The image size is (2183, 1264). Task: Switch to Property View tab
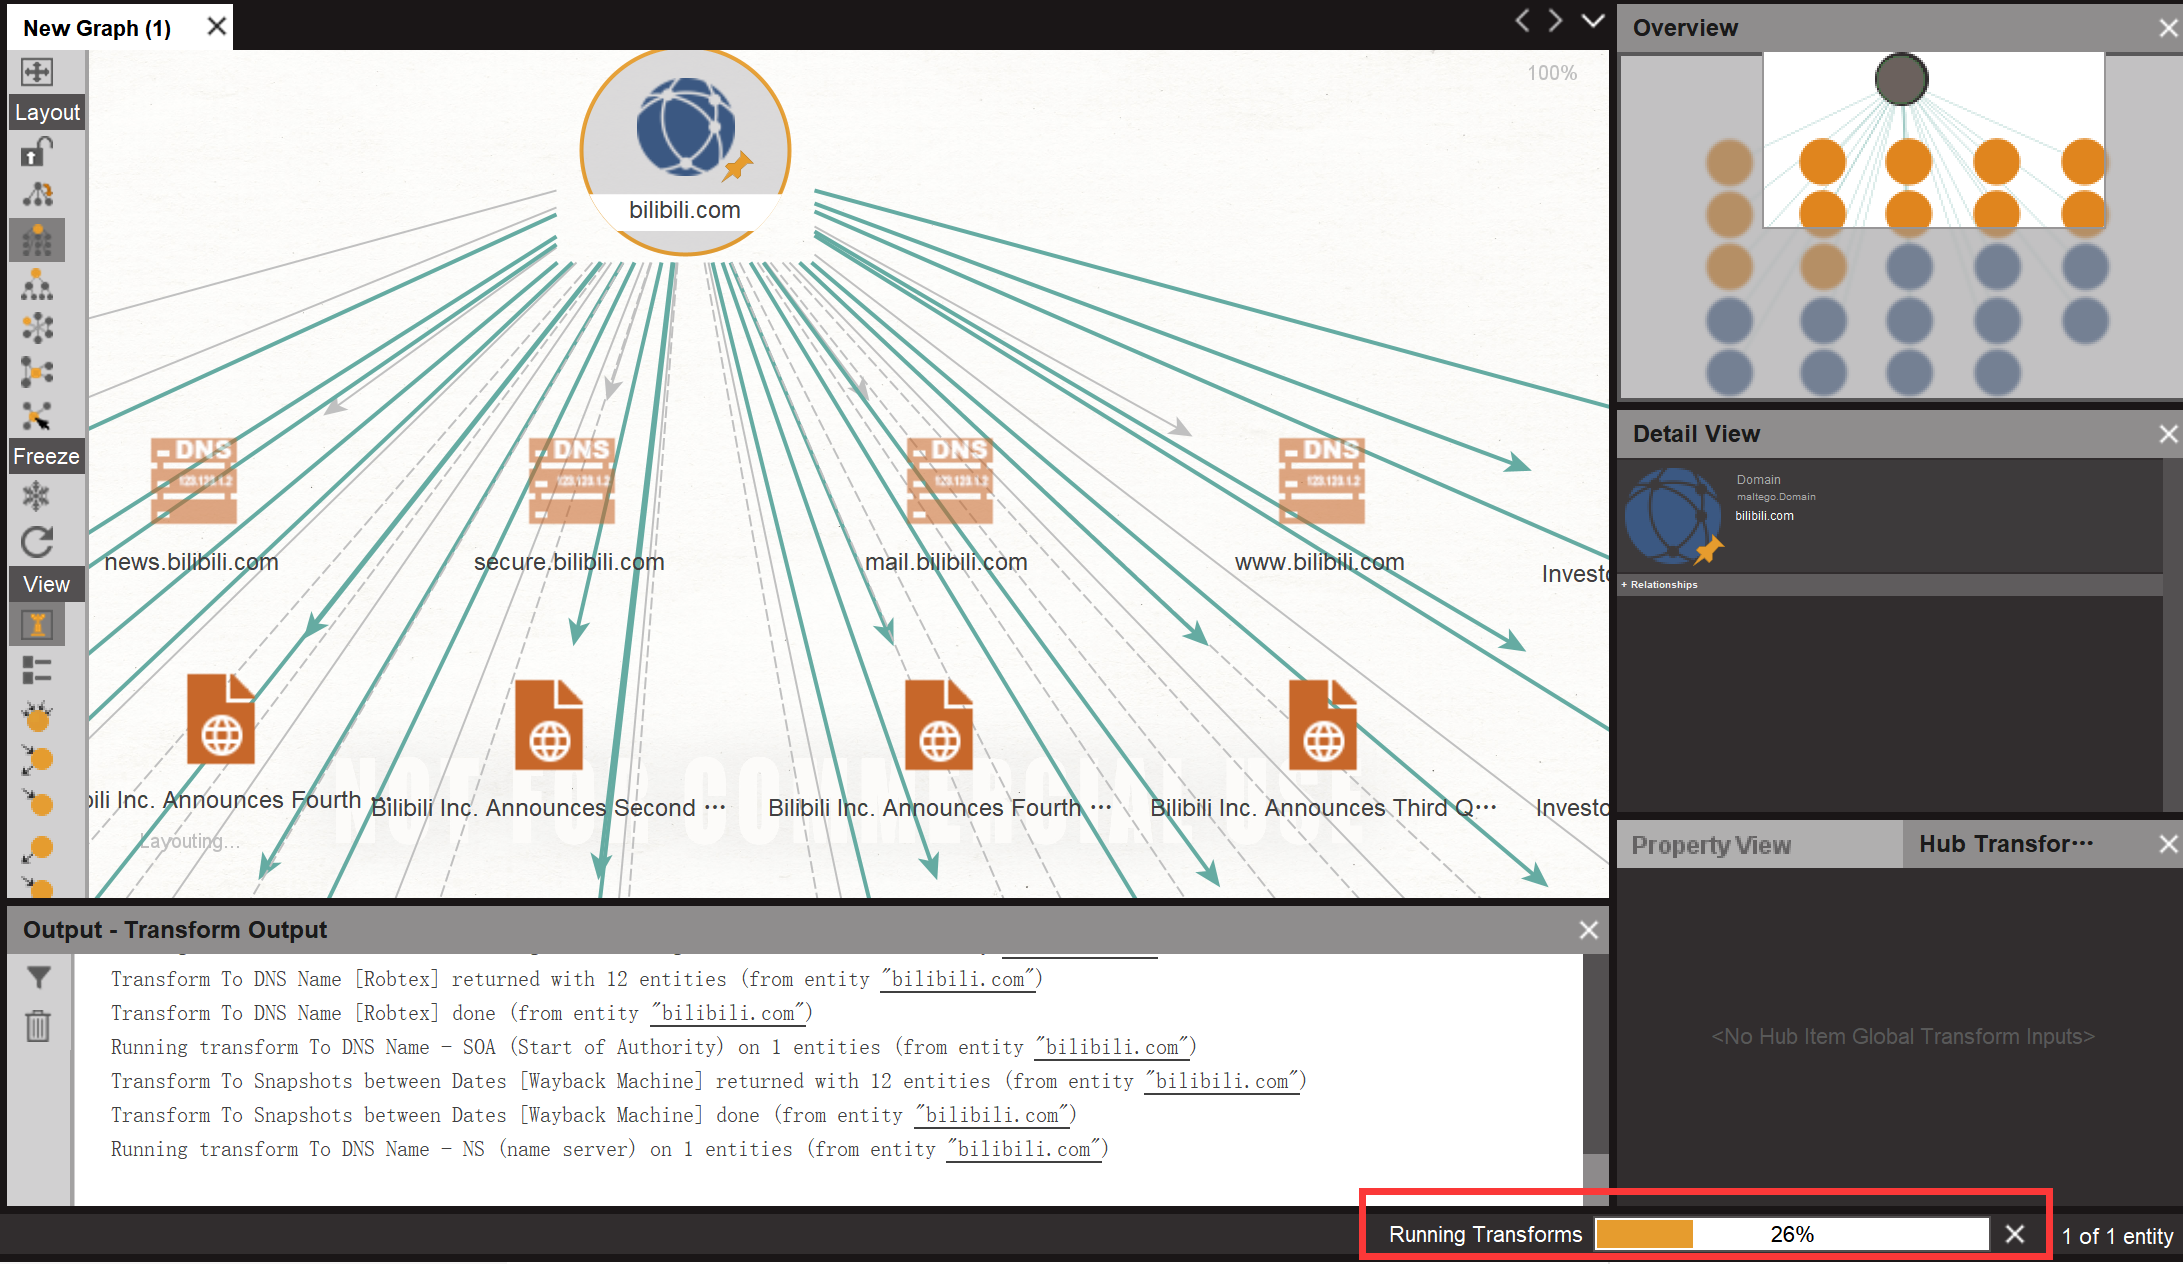click(x=1711, y=845)
